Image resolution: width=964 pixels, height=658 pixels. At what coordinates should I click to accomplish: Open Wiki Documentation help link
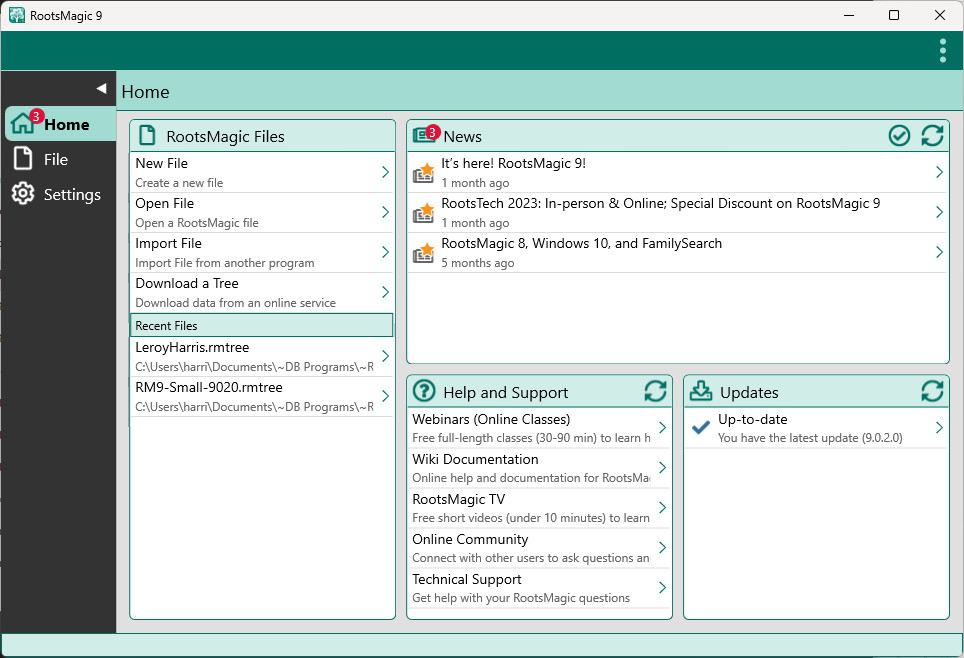(530, 468)
